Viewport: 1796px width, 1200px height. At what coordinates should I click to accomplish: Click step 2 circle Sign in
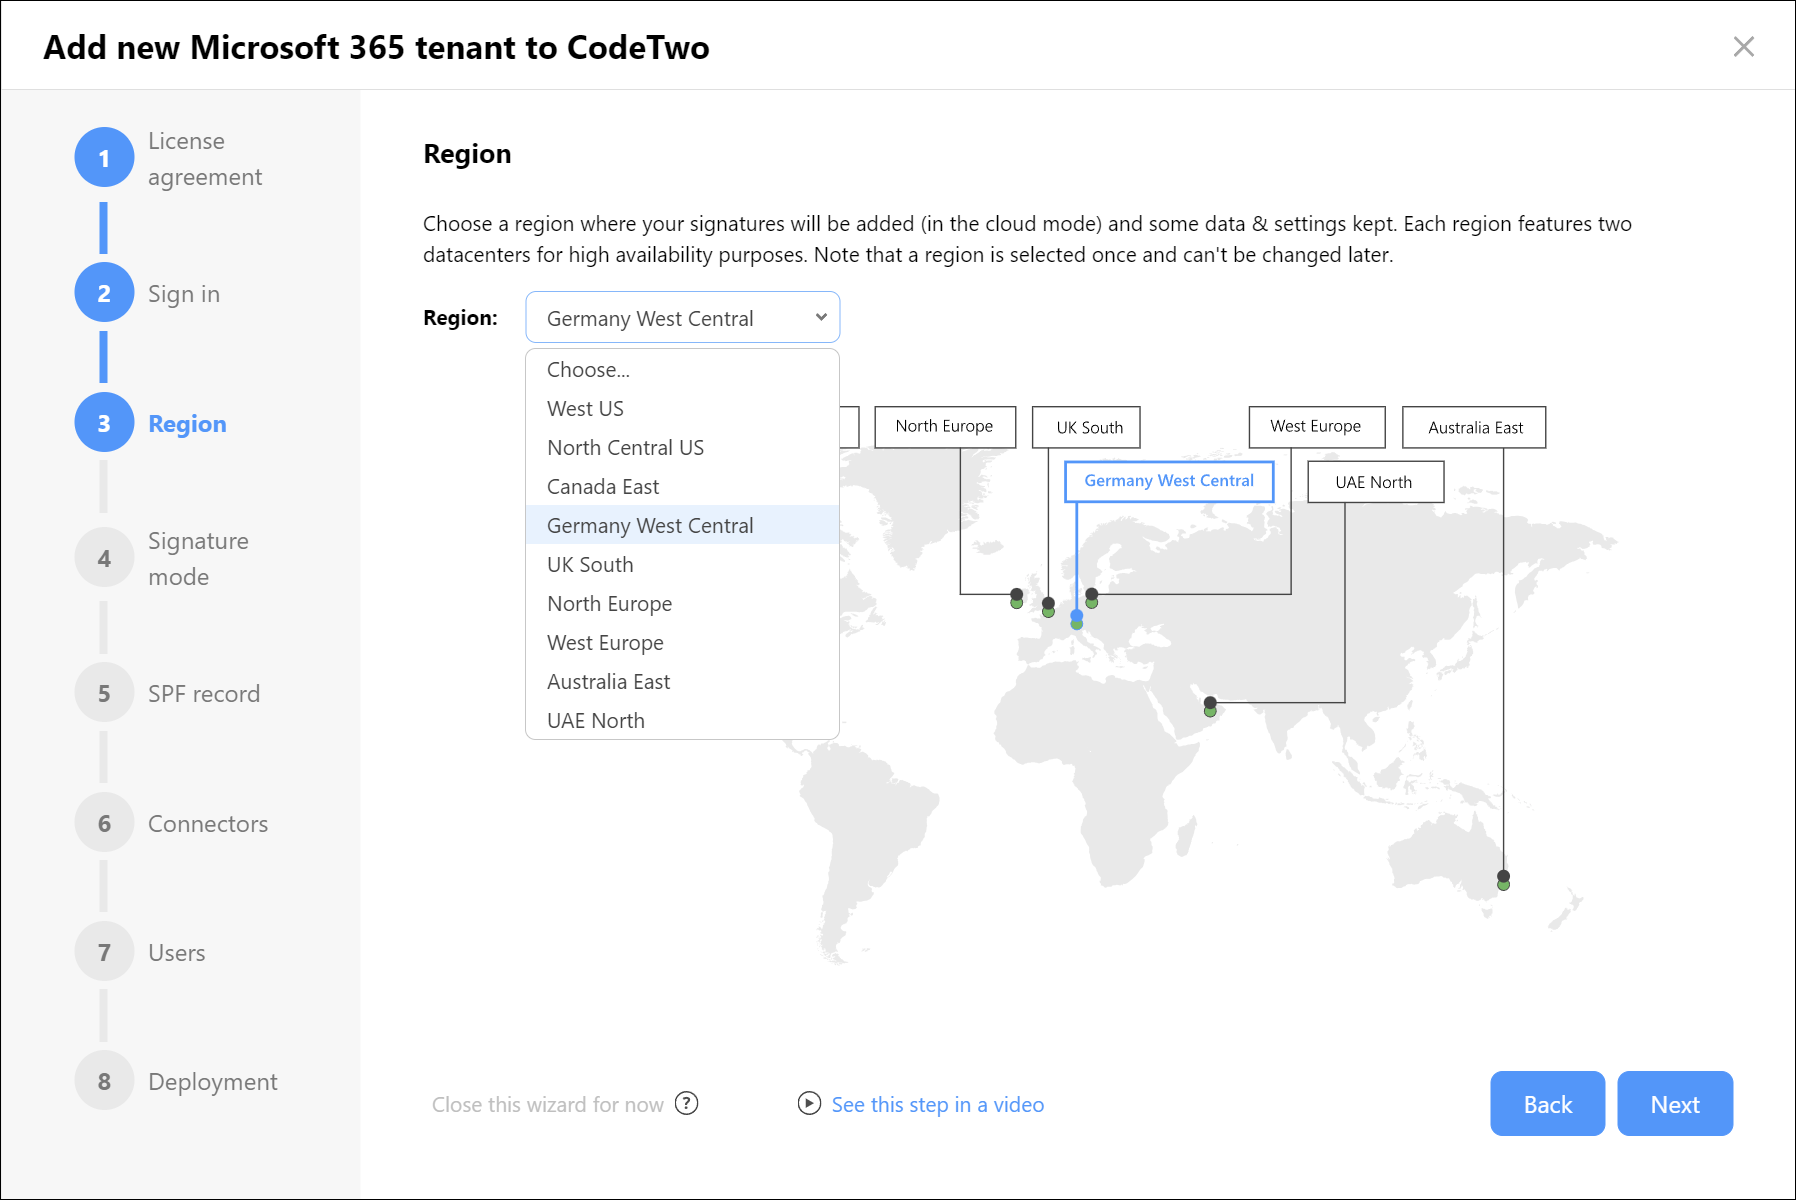104,293
